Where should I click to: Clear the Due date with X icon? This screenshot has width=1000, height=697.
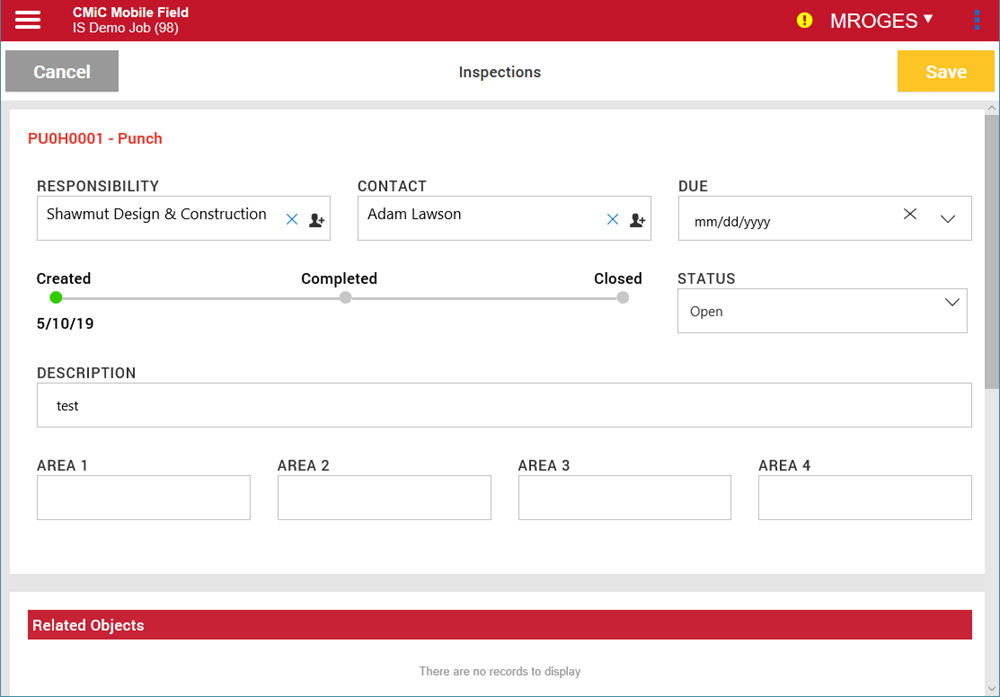[910, 214]
